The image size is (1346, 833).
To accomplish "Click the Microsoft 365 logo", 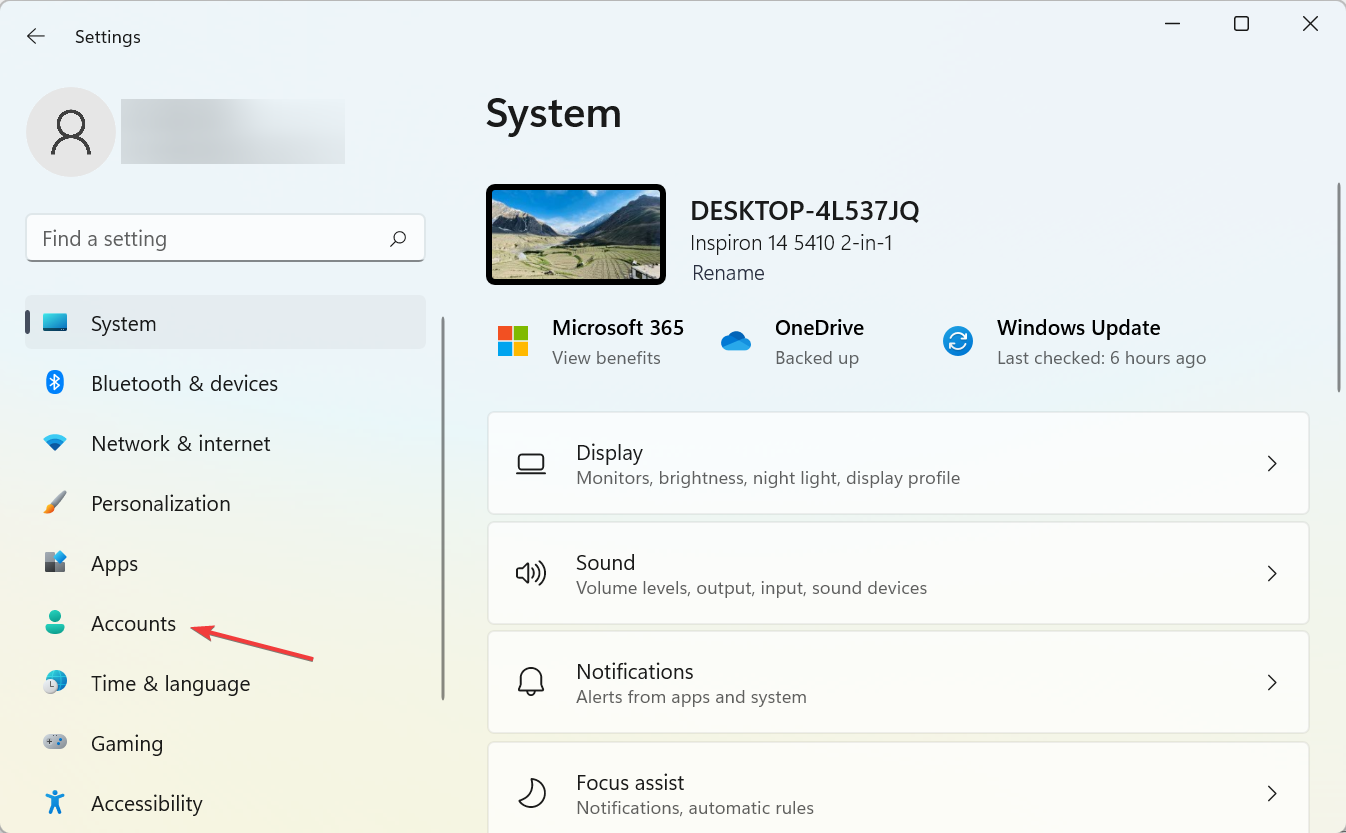I will coord(513,340).
